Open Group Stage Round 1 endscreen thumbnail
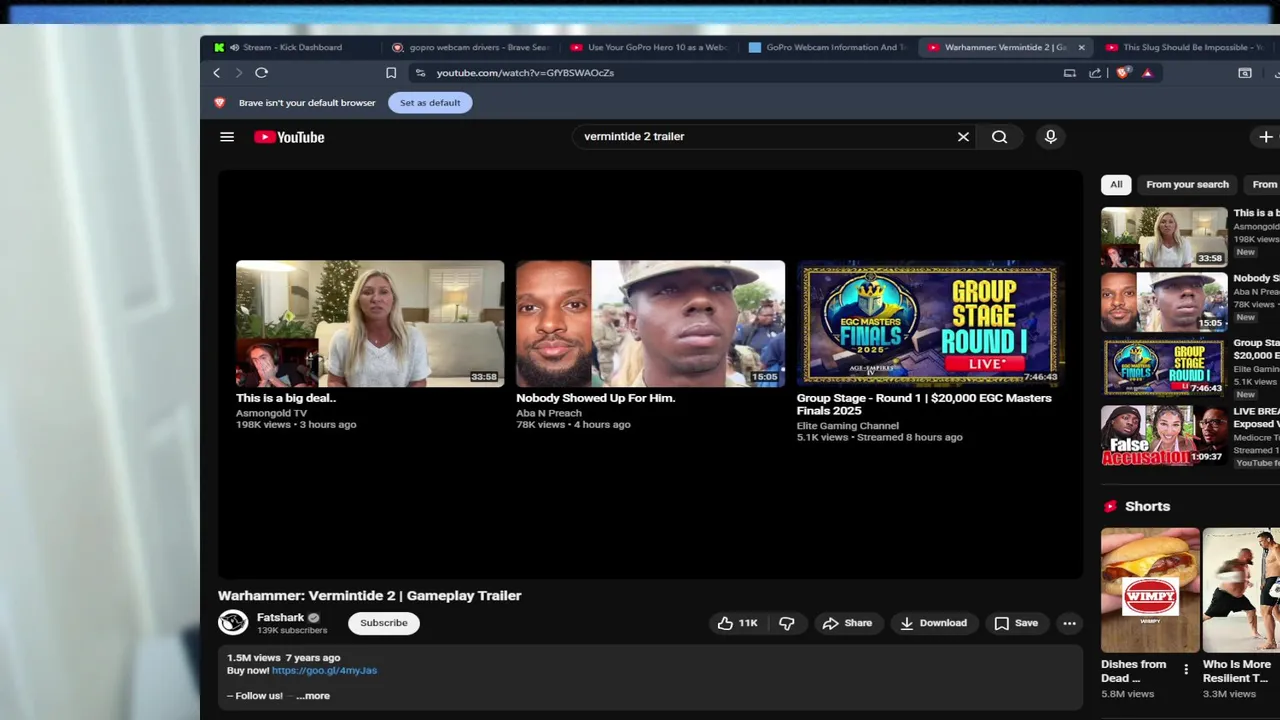The width and height of the screenshot is (1280, 720). (931, 324)
